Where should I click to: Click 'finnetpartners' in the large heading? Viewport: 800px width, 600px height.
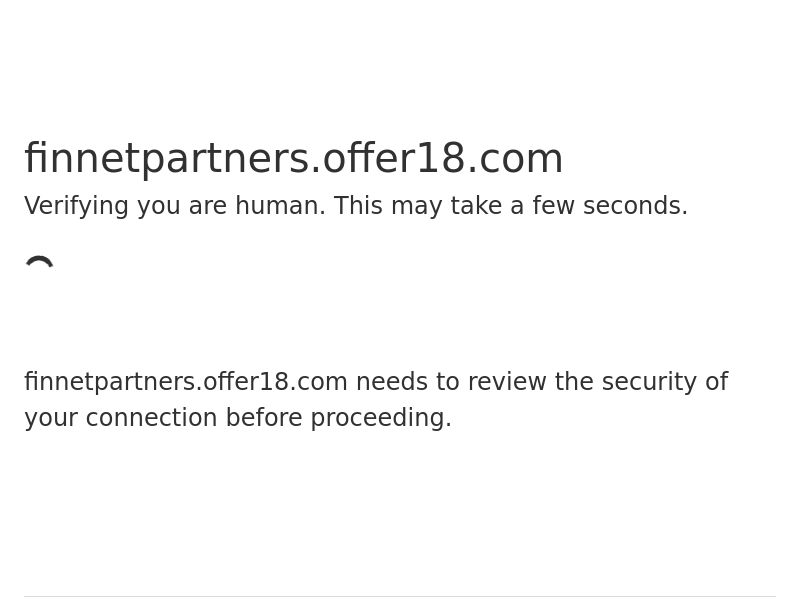tap(167, 159)
